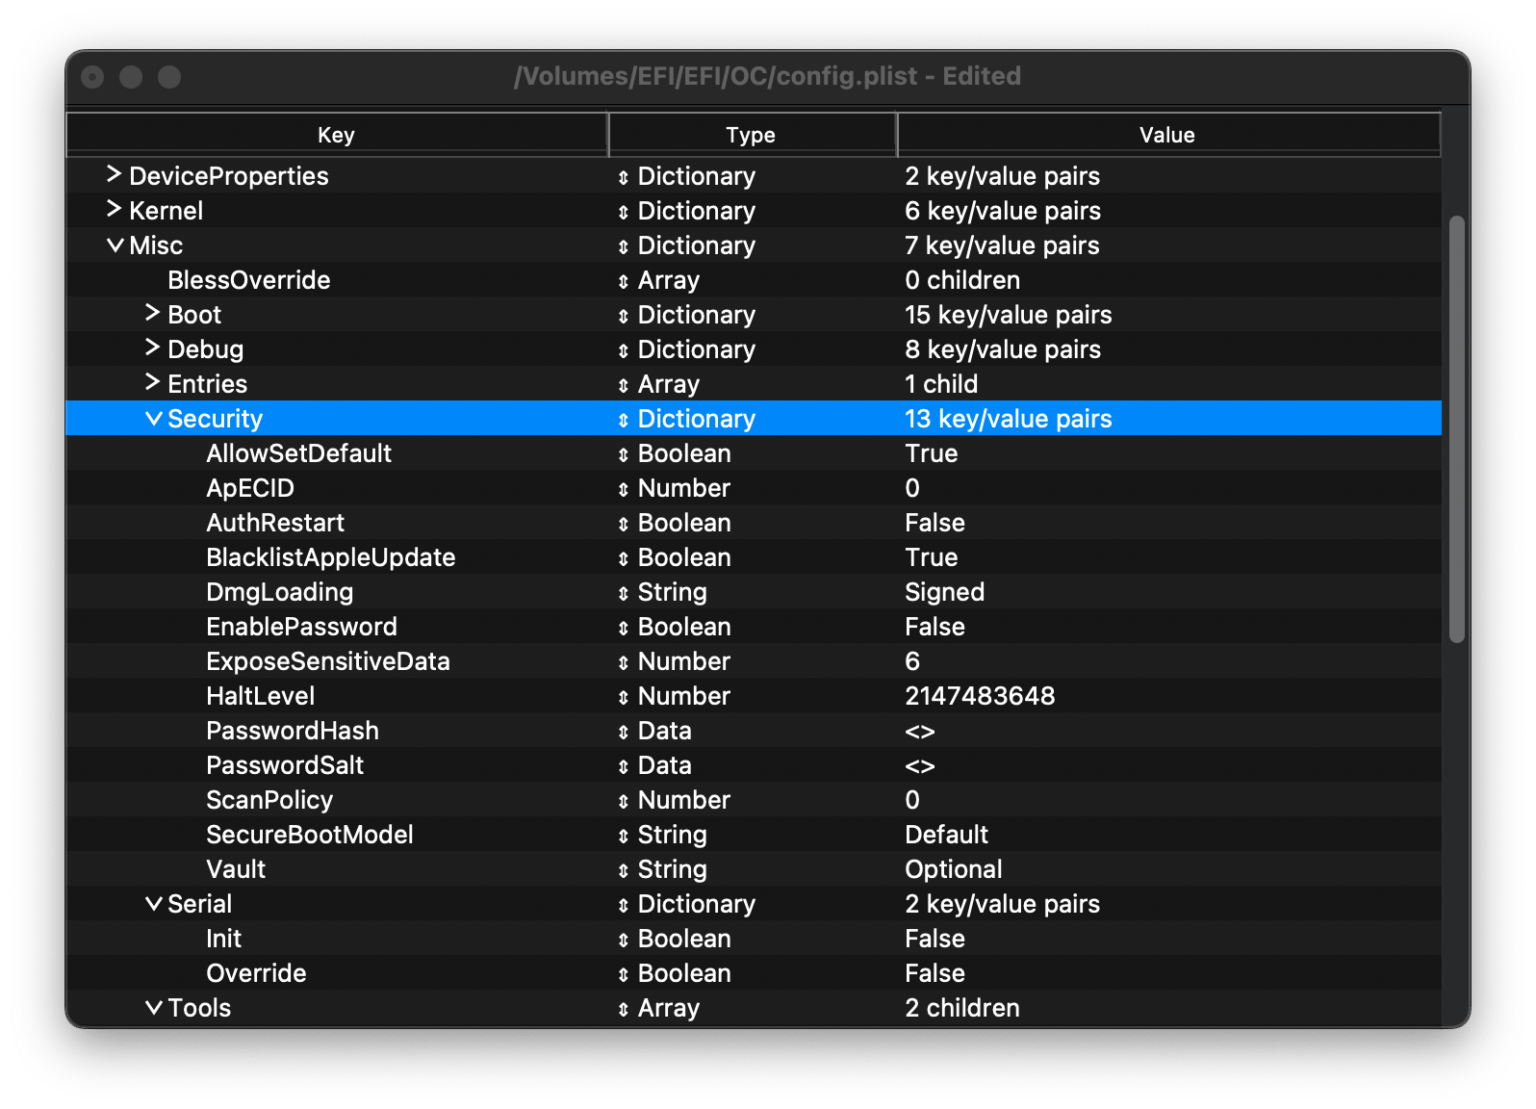Screen dimensions: 1536x1109
Task: Click the Optional value of Vault
Action: coord(953,870)
